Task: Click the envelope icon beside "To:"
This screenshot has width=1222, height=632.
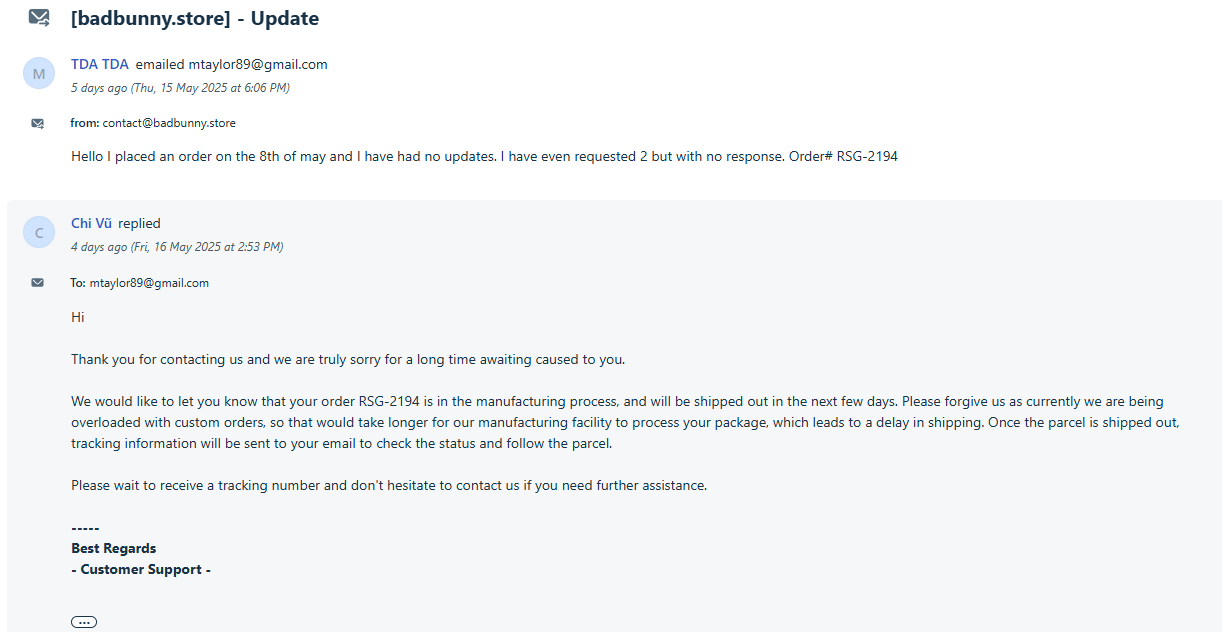Action: [x=37, y=283]
